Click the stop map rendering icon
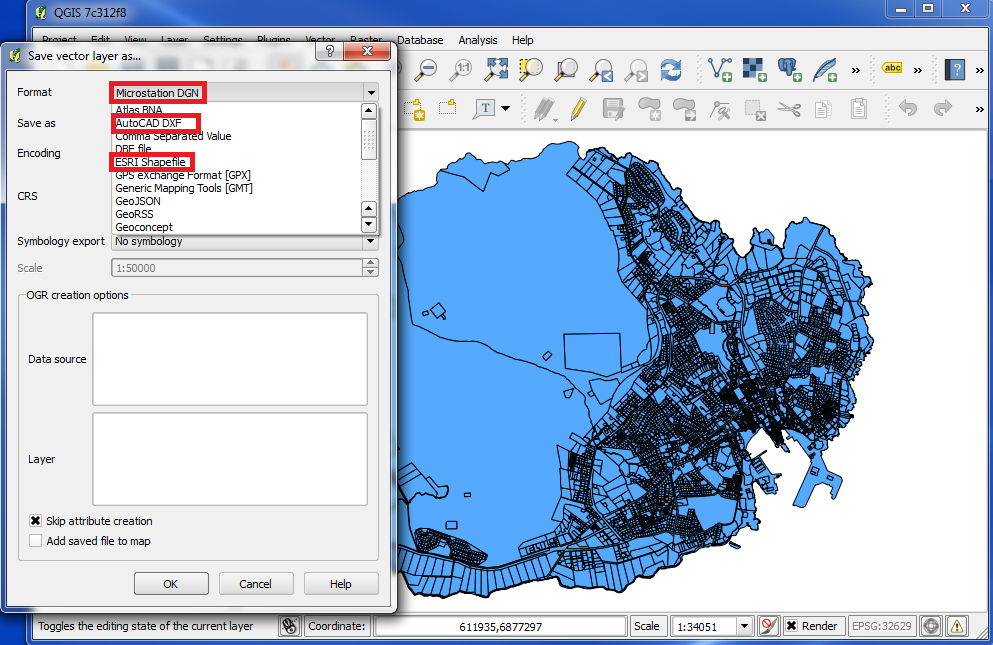This screenshot has width=993, height=645. [x=768, y=626]
